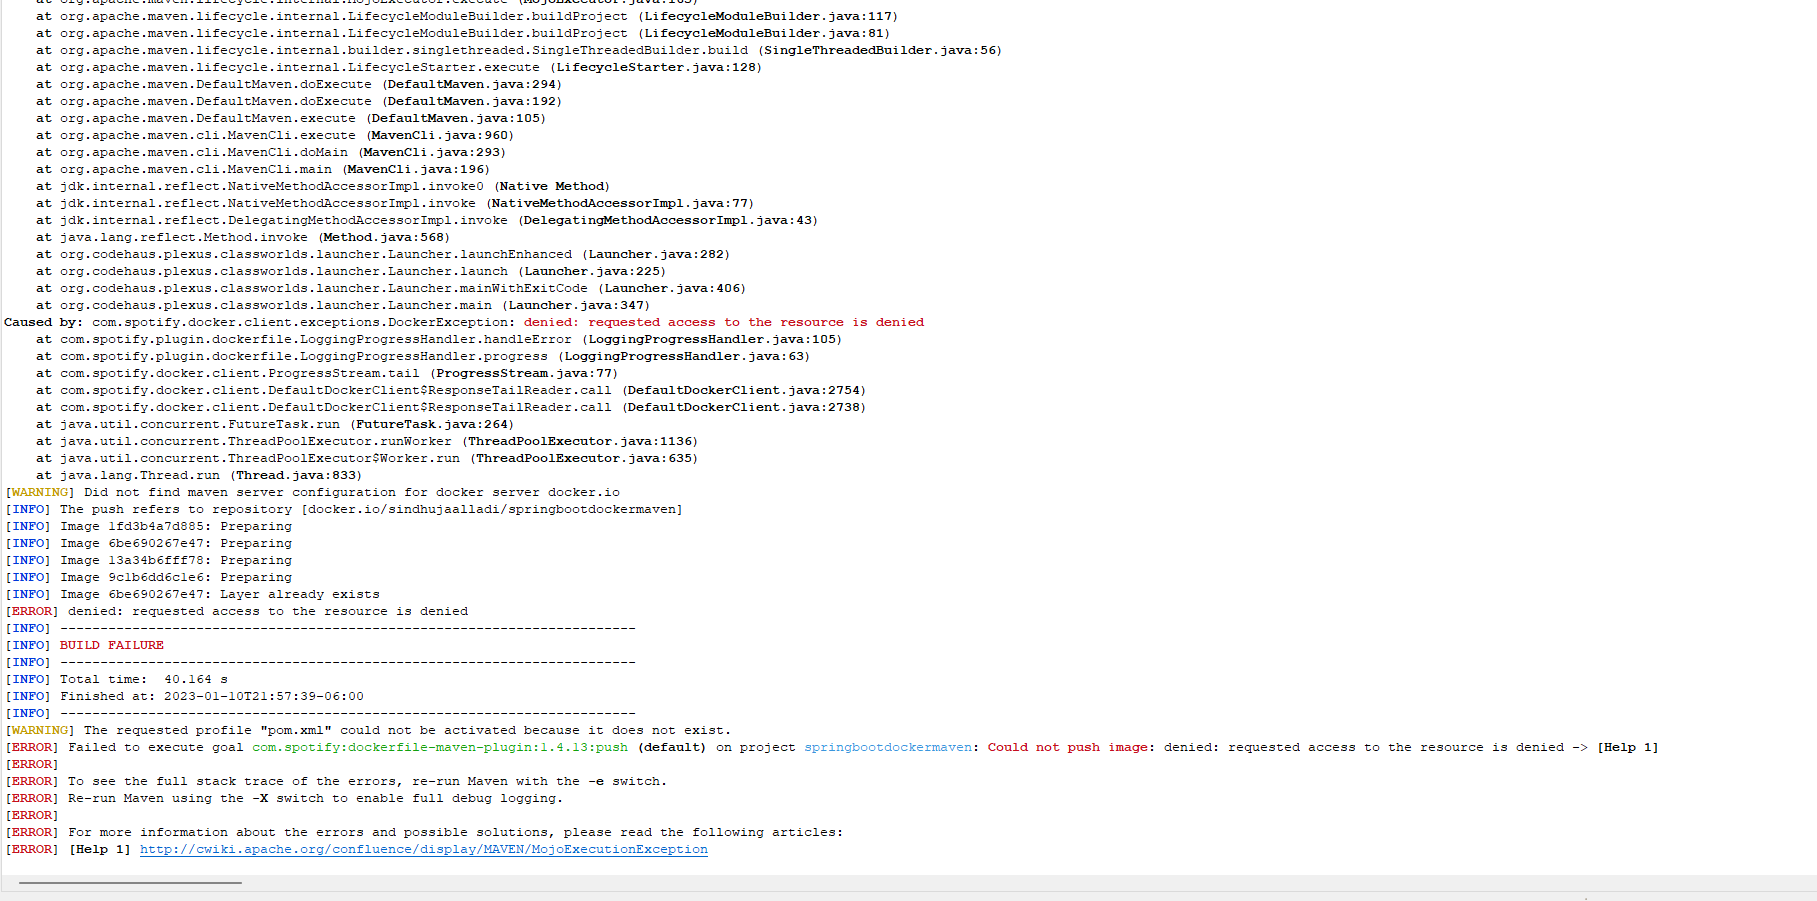Click the 'Image 1fd3b4a7d885: Preparing' line

(x=149, y=526)
